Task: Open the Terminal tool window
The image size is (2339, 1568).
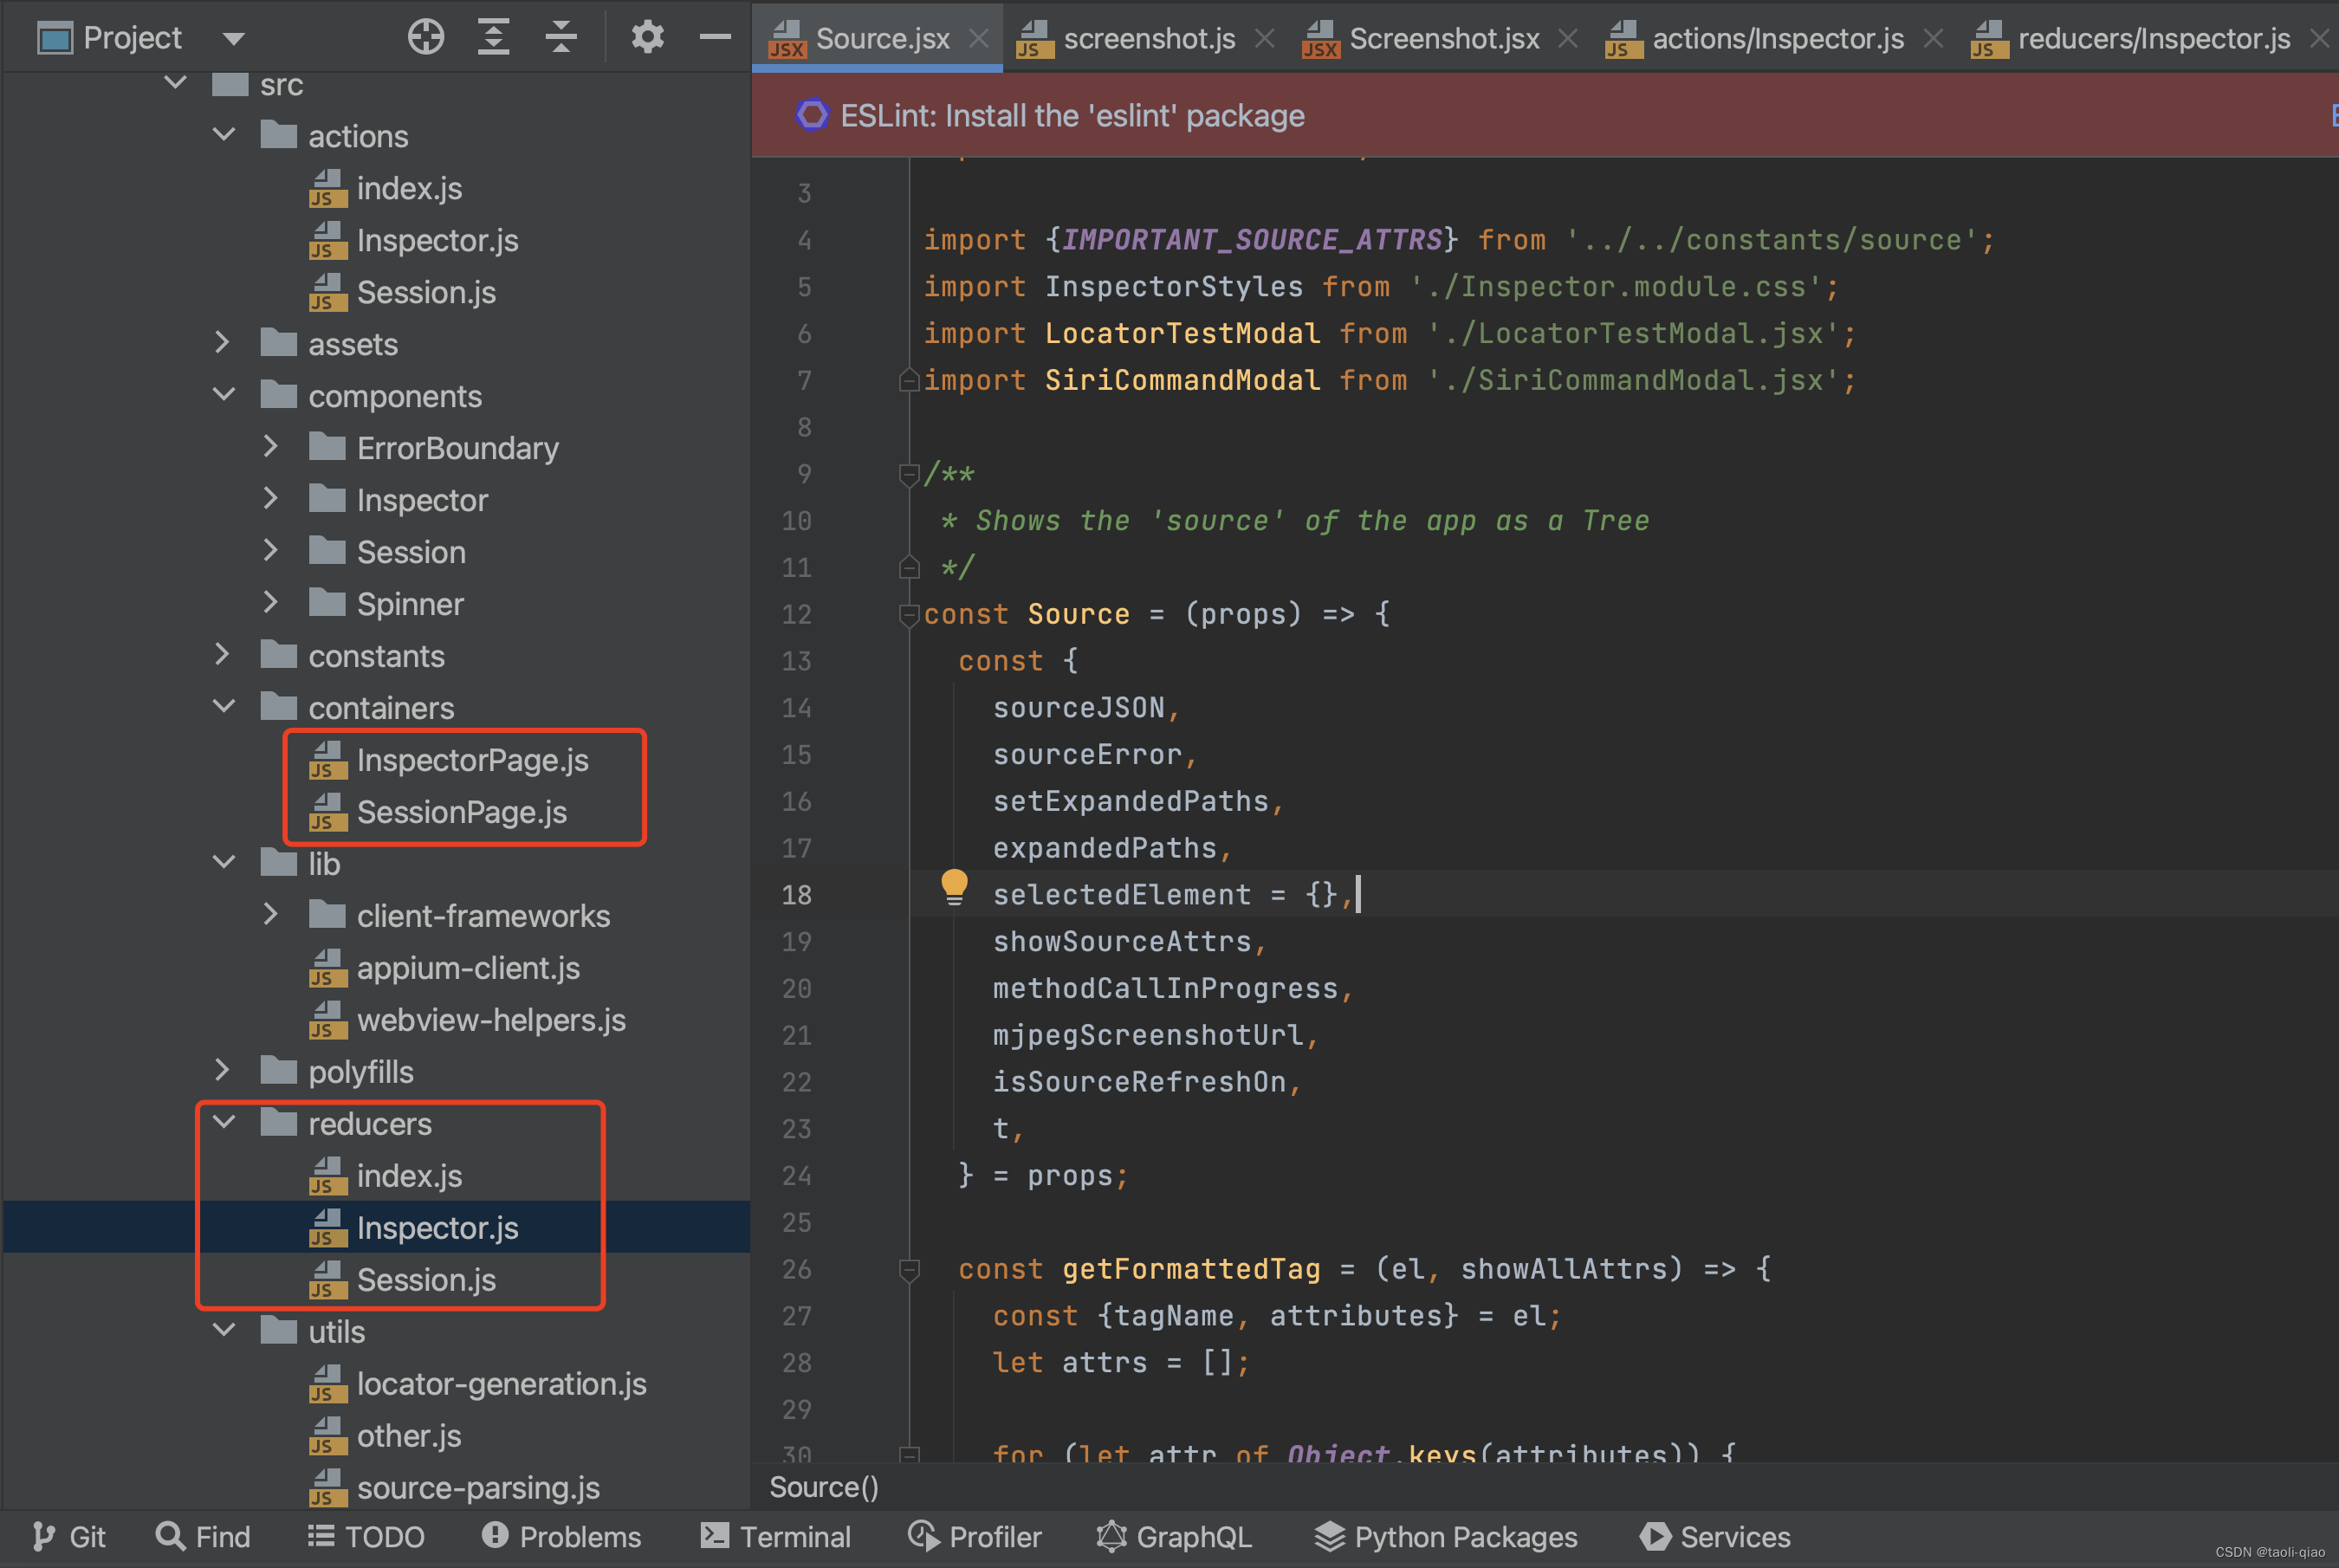Action: pos(776,1537)
